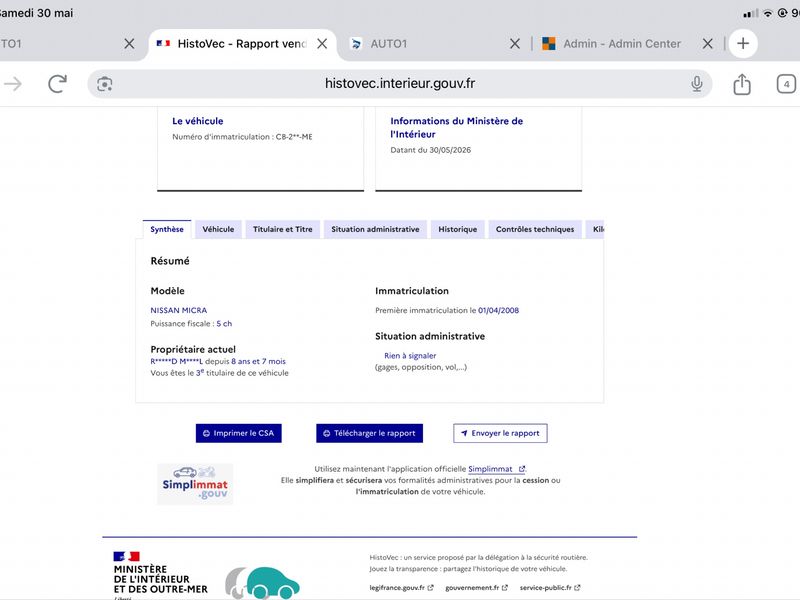Image resolution: width=800 pixels, height=600 pixels.
Task: View the Historique tab
Action: [458, 230]
